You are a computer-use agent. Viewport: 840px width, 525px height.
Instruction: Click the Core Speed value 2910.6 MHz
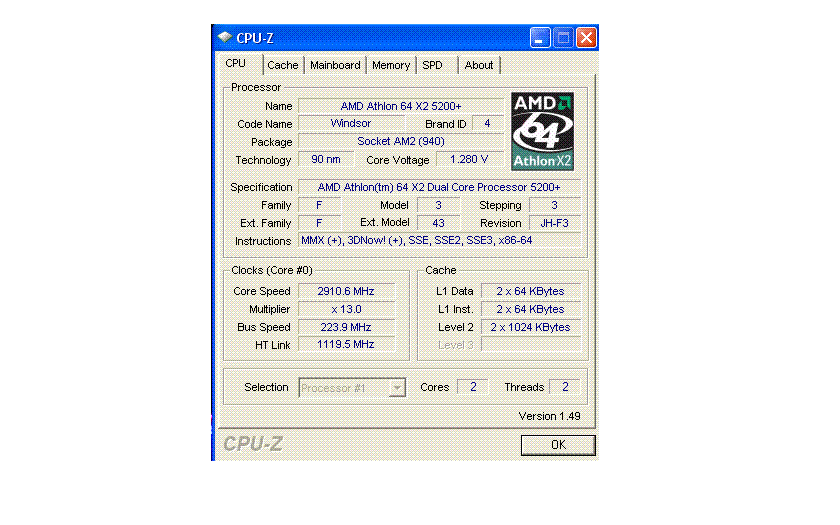coord(346,291)
